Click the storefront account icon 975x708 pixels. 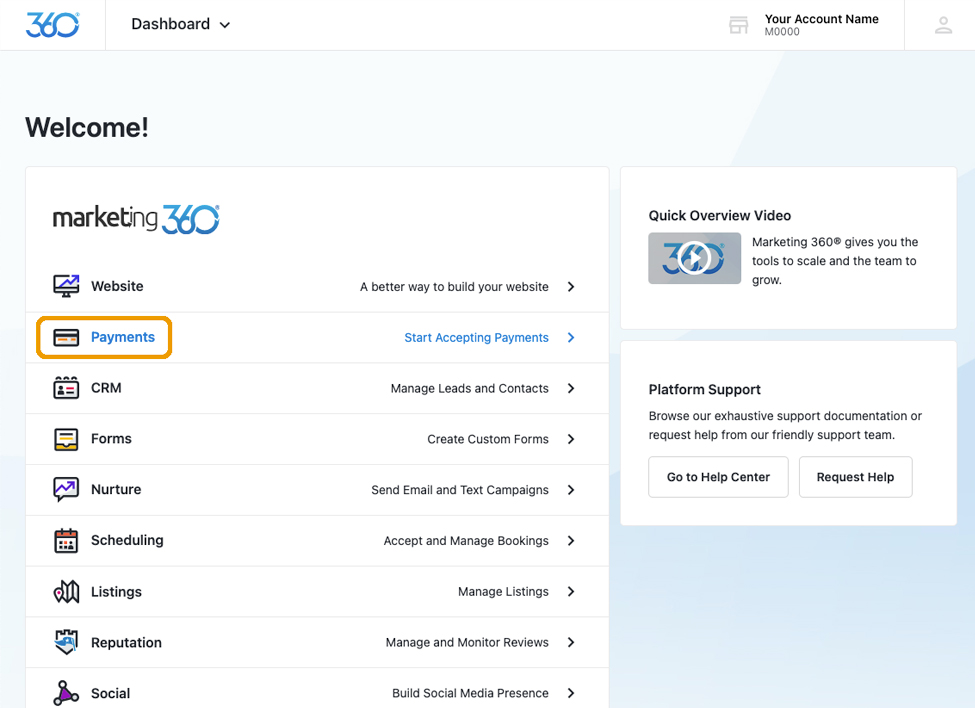tap(738, 25)
